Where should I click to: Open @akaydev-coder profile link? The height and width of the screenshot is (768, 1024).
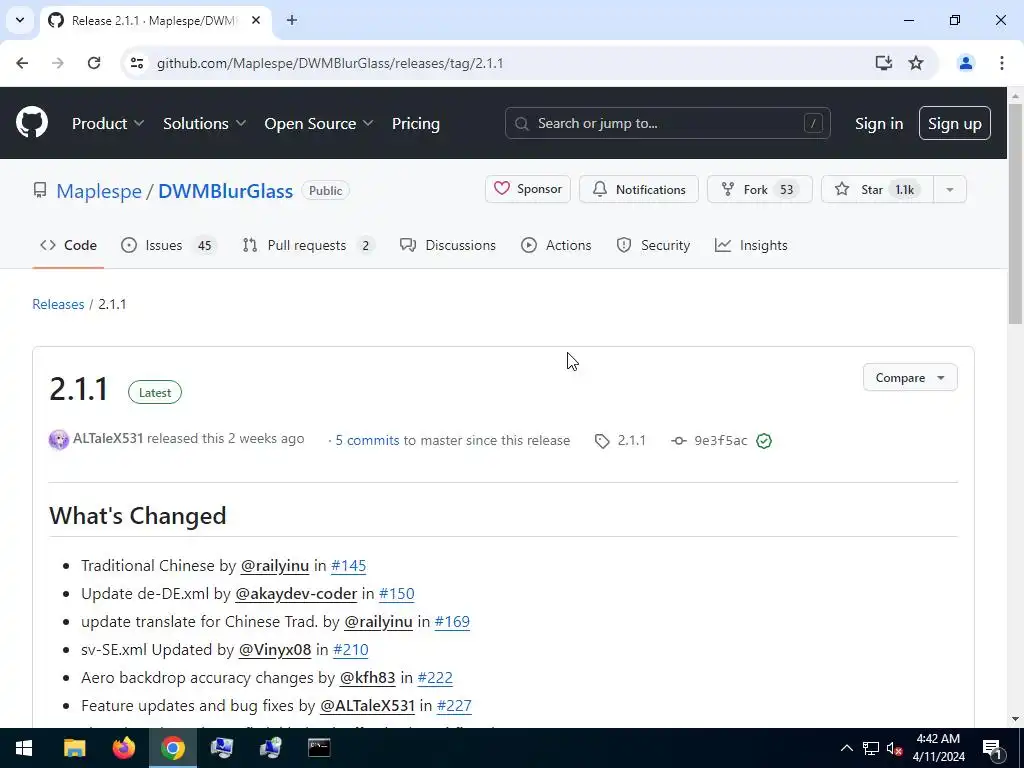point(296,593)
